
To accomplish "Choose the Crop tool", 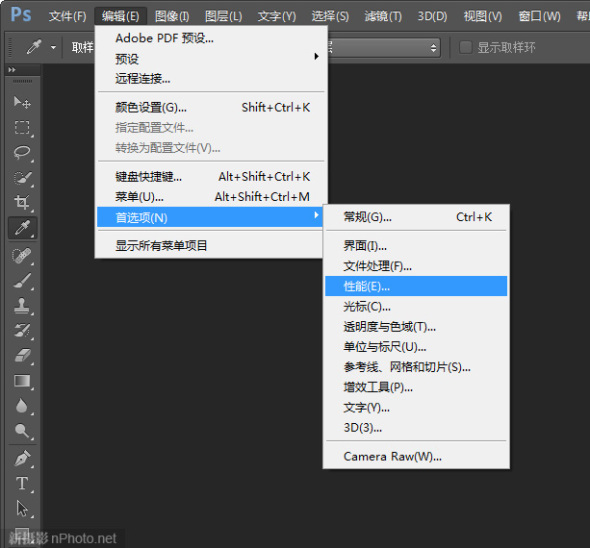I will 22,202.
